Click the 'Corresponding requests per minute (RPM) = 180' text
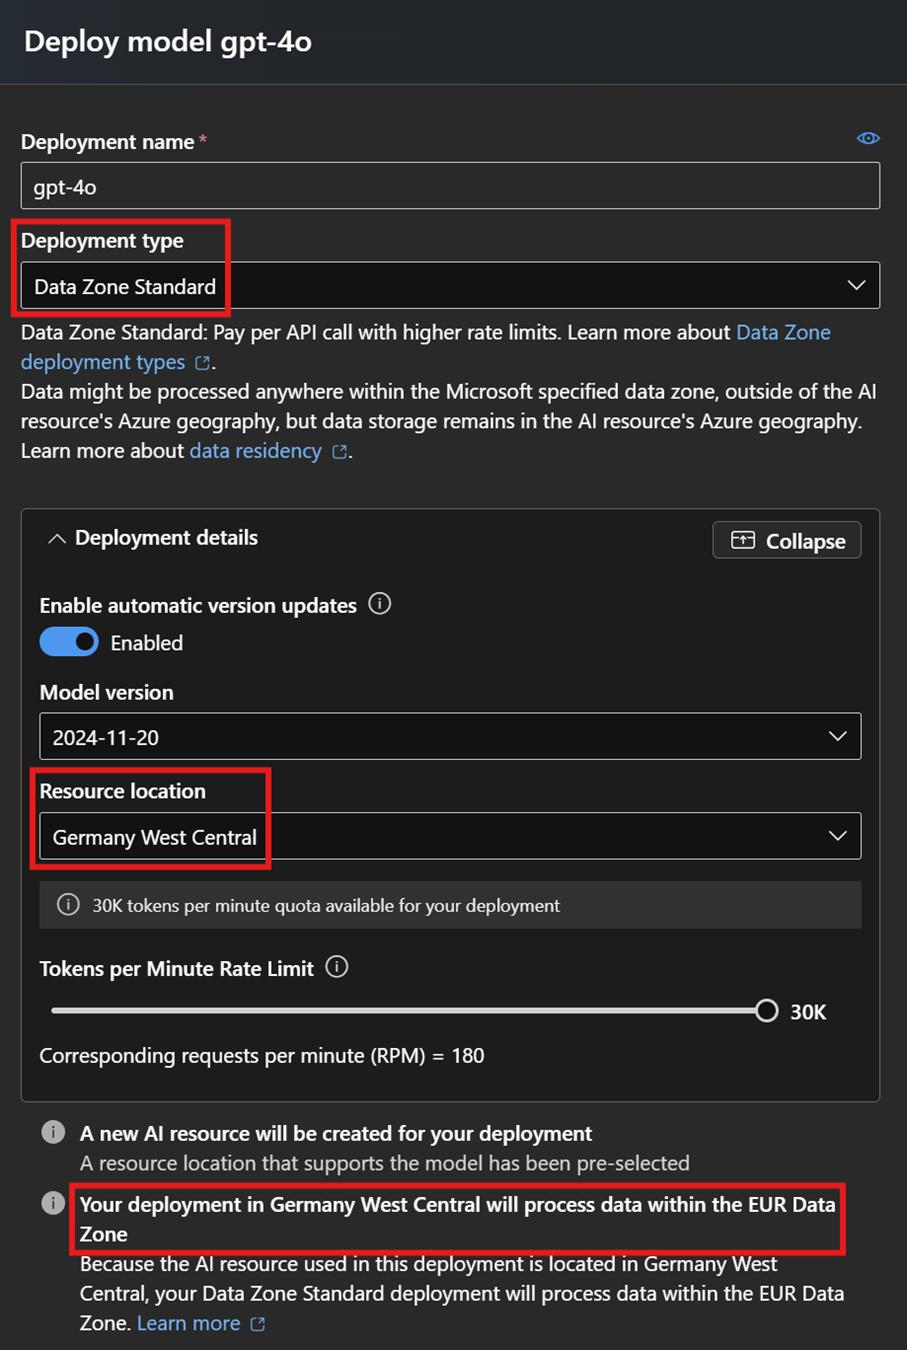 tap(262, 1056)
